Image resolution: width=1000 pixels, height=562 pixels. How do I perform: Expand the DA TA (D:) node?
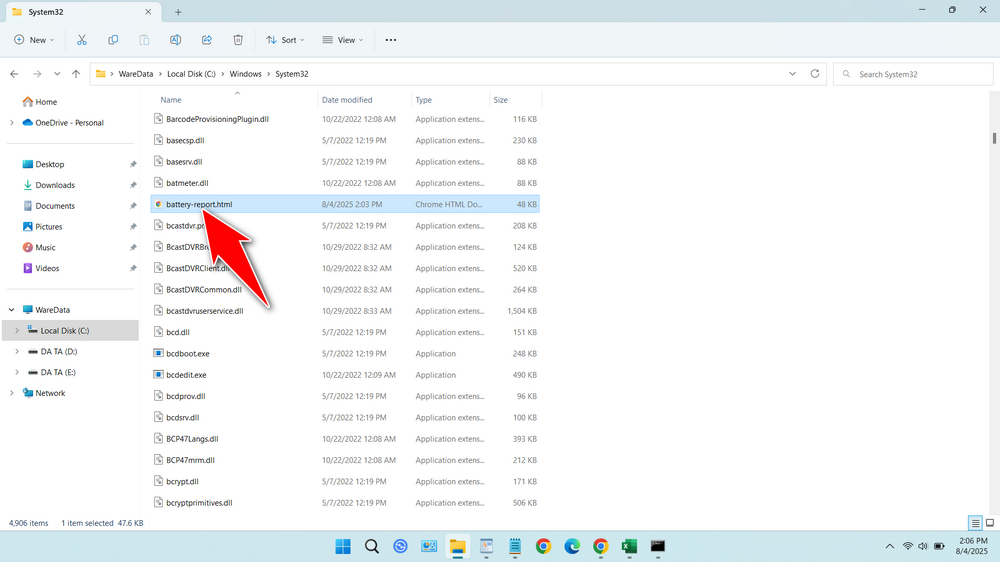click(17, 351)
